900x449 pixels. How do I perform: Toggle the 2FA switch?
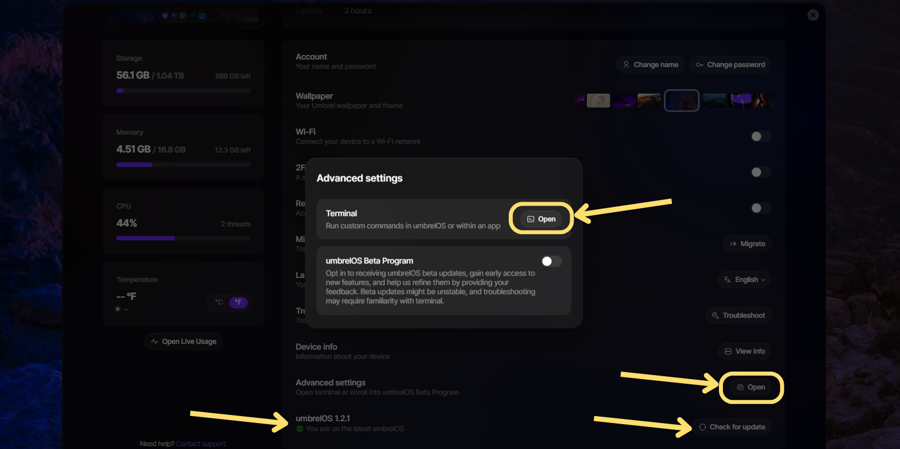point(760,172)
